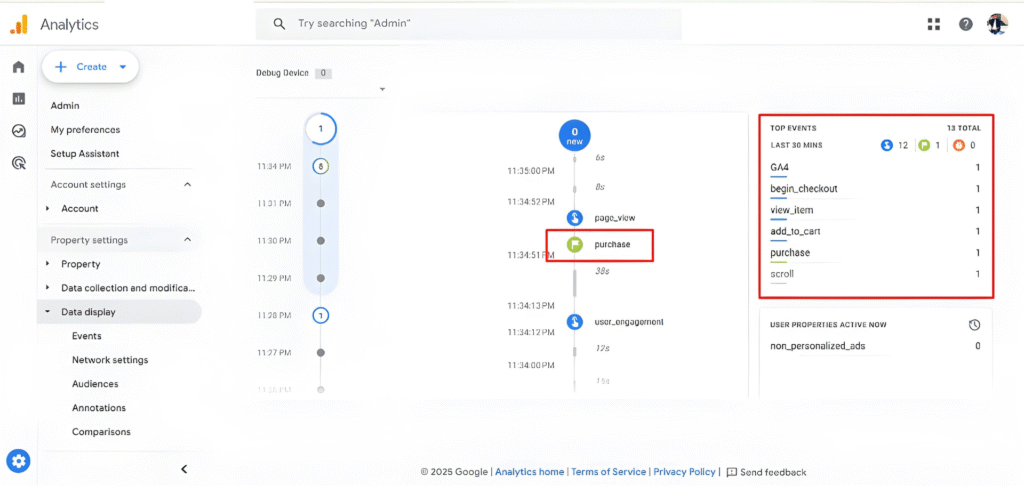1024x486 pixels.
Task: Click the Send feedback button
Action: 766,472
